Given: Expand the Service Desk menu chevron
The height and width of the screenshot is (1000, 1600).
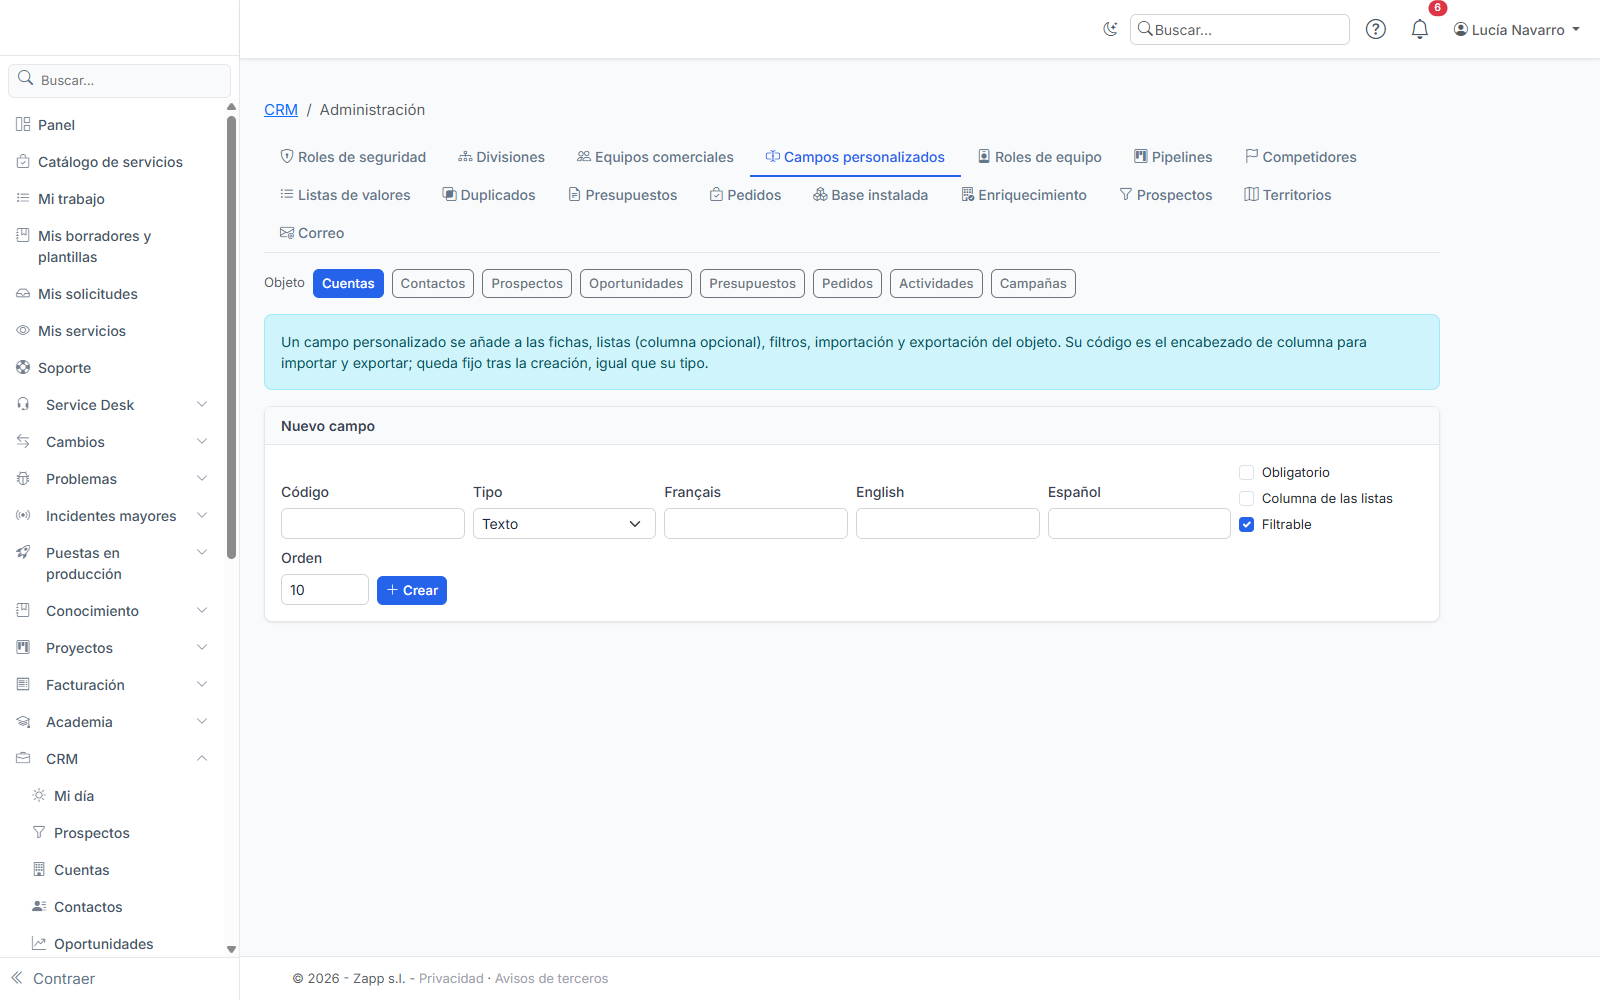Looking at the screenshot, I should coord(202,405).
